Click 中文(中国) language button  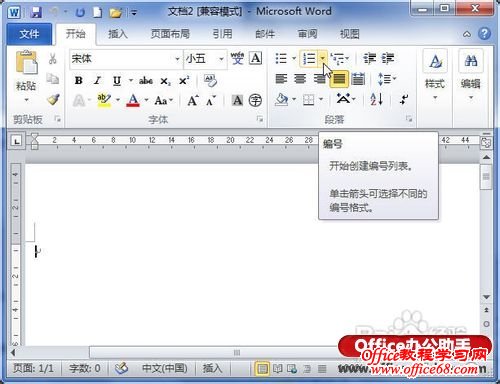(x=164, y=368)
